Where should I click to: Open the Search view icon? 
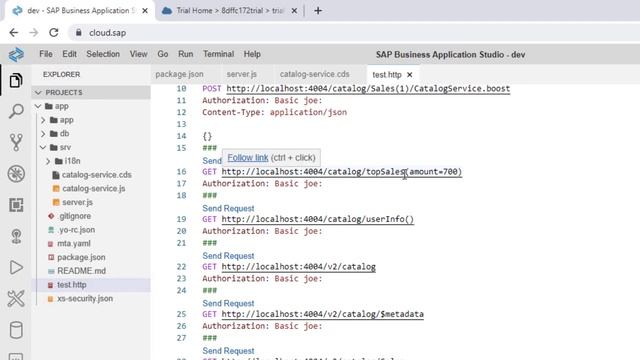point(16,111)
